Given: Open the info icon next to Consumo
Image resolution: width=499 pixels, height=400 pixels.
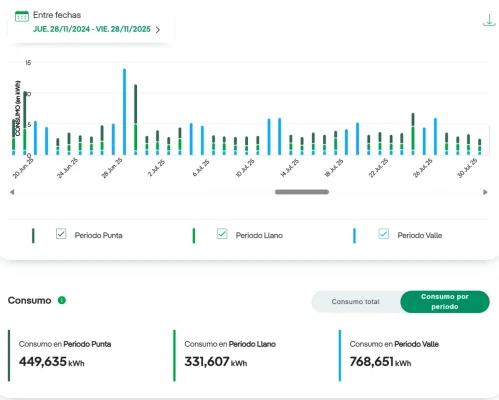Looking at the screenshot, I should tap(62, 300).
